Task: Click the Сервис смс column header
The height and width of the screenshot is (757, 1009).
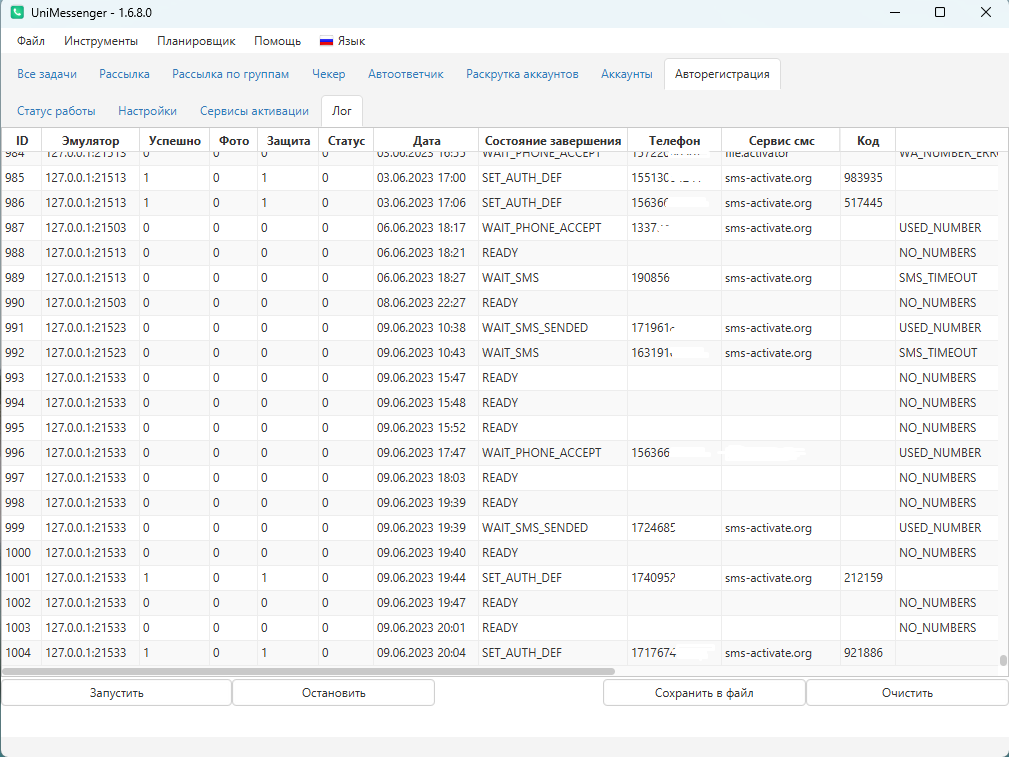Action: [x=781, y=141]
